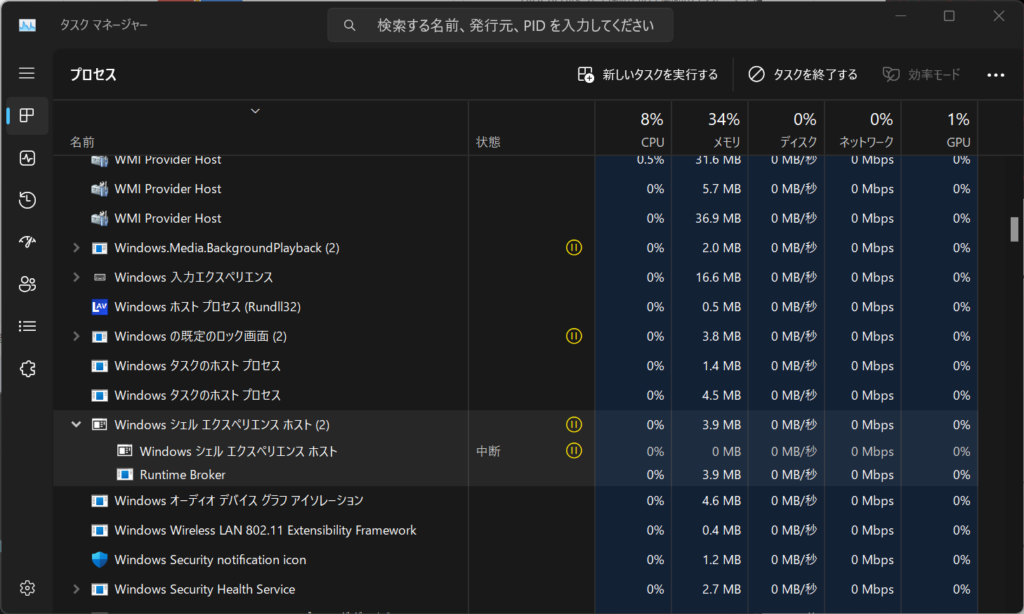Click the 効率モード button
The width and height of the screenshot is (1024, 614).
tap(921, 74)
